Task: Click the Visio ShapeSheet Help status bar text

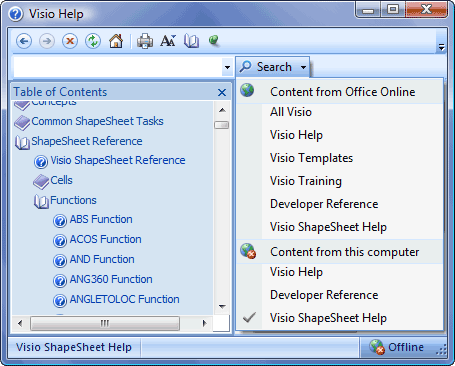Action: pyautogui.click(x=74, y=347)
